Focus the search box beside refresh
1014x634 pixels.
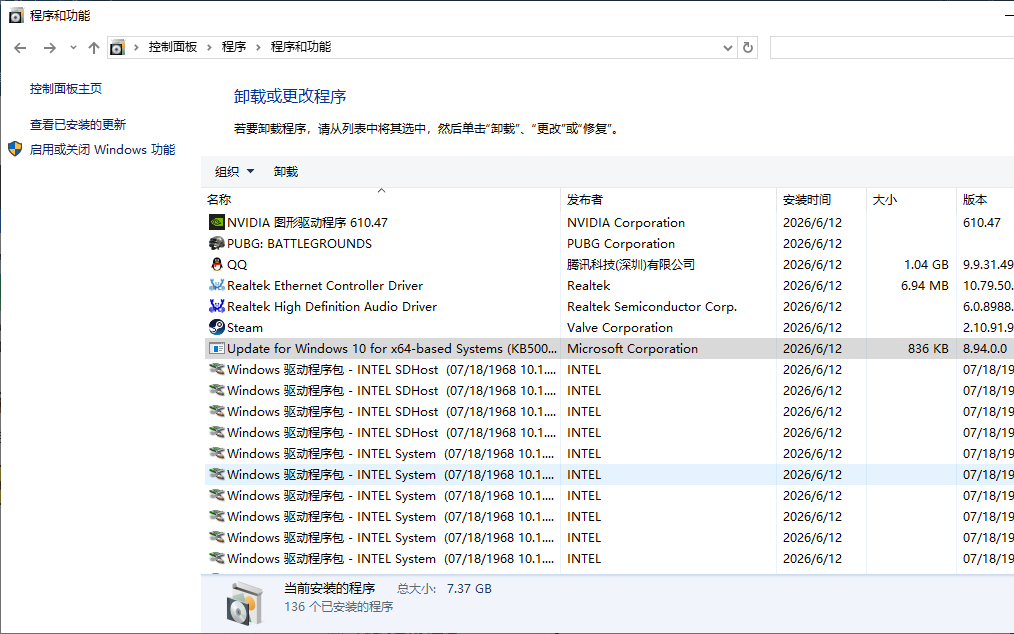[x=892, y=47]
